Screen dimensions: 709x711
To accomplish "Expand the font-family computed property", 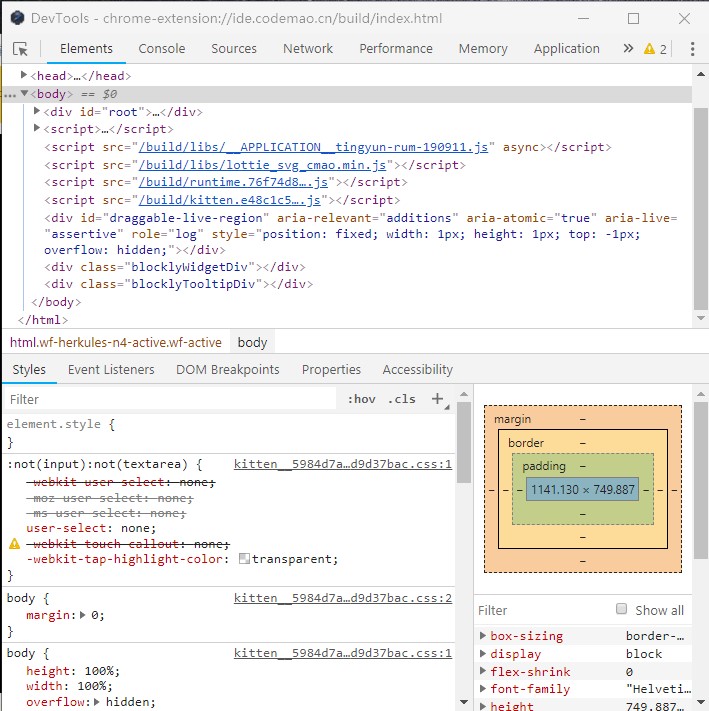I will point(483,688).
